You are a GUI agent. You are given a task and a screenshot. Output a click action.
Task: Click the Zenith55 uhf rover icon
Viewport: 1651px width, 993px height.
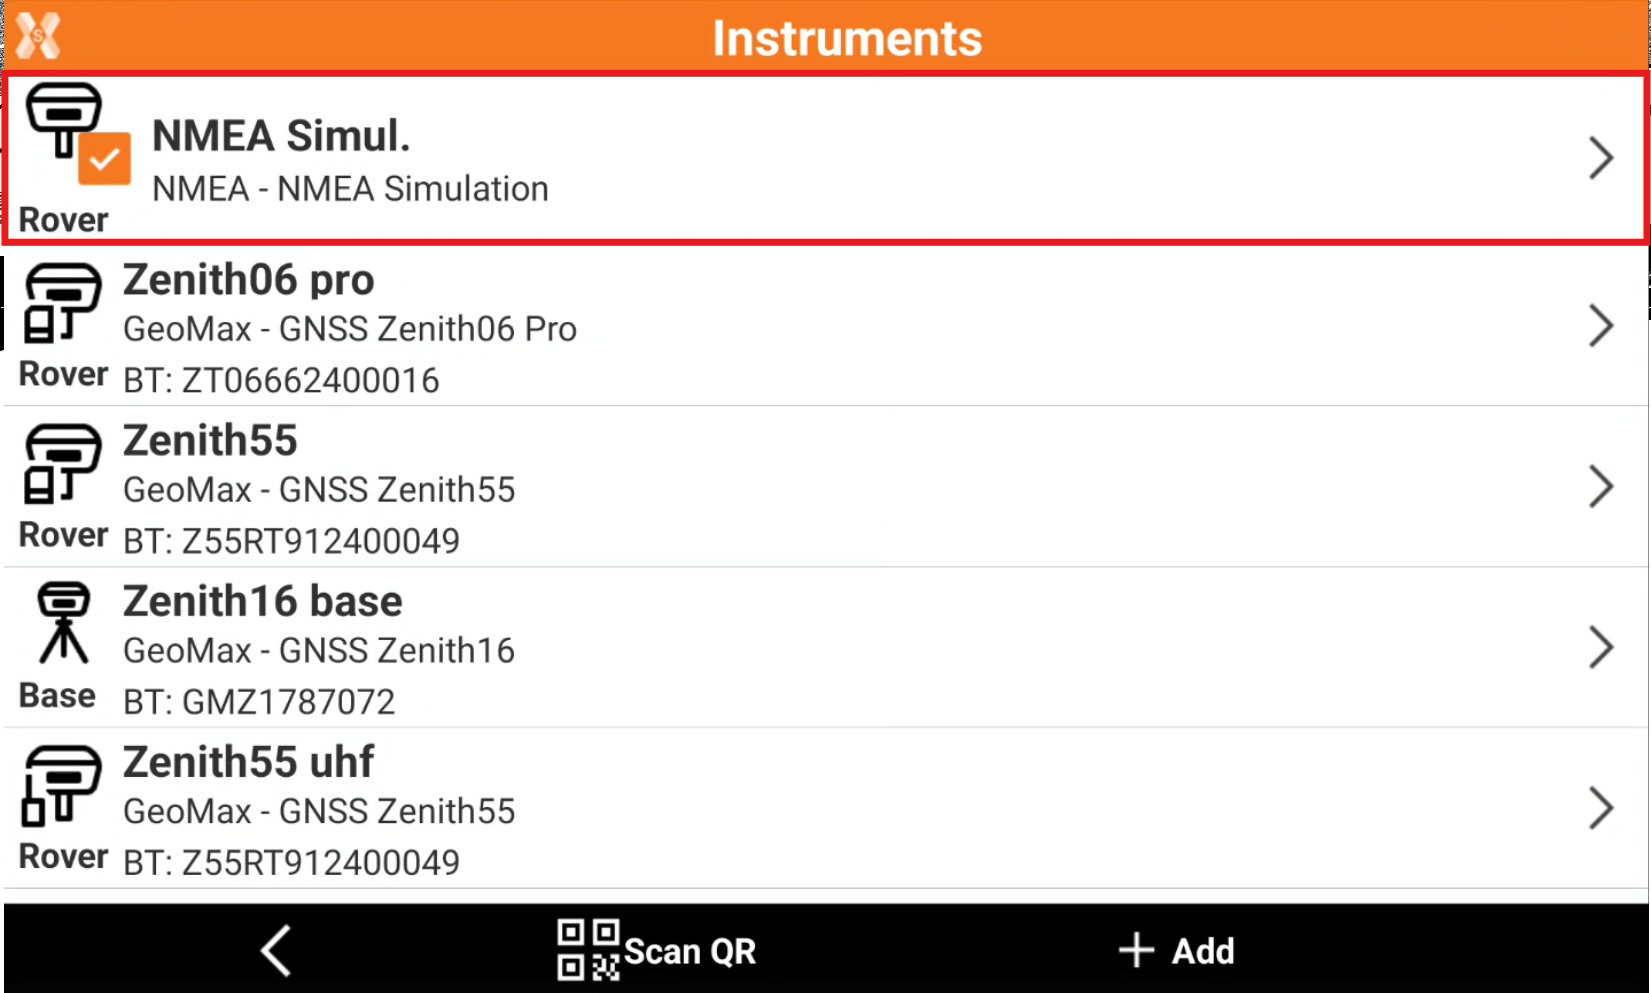point(62,785)
